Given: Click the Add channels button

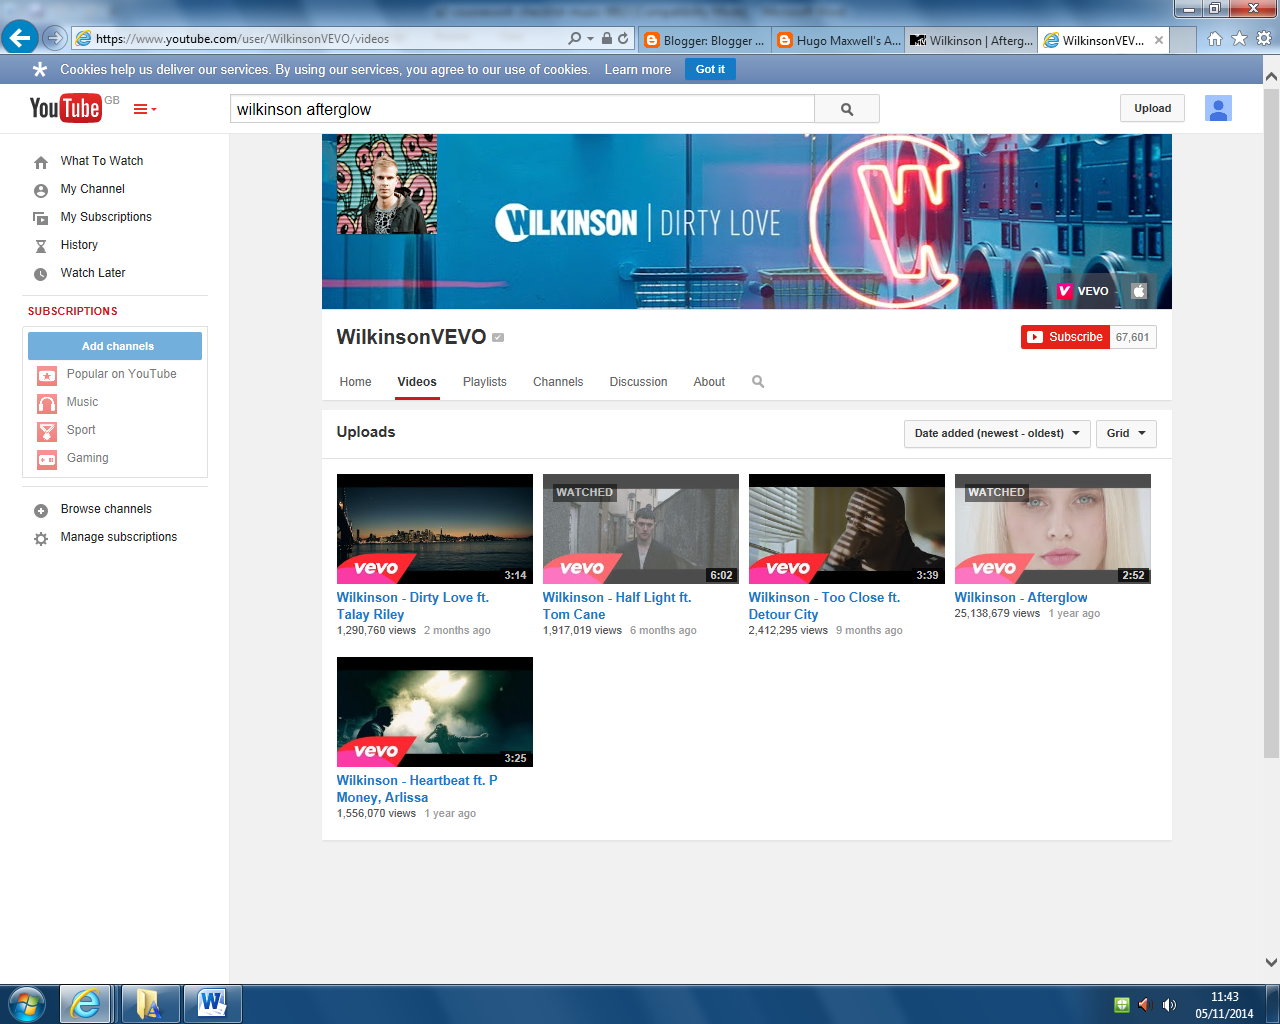Looking at the screenshot, I should pos(115,346).
